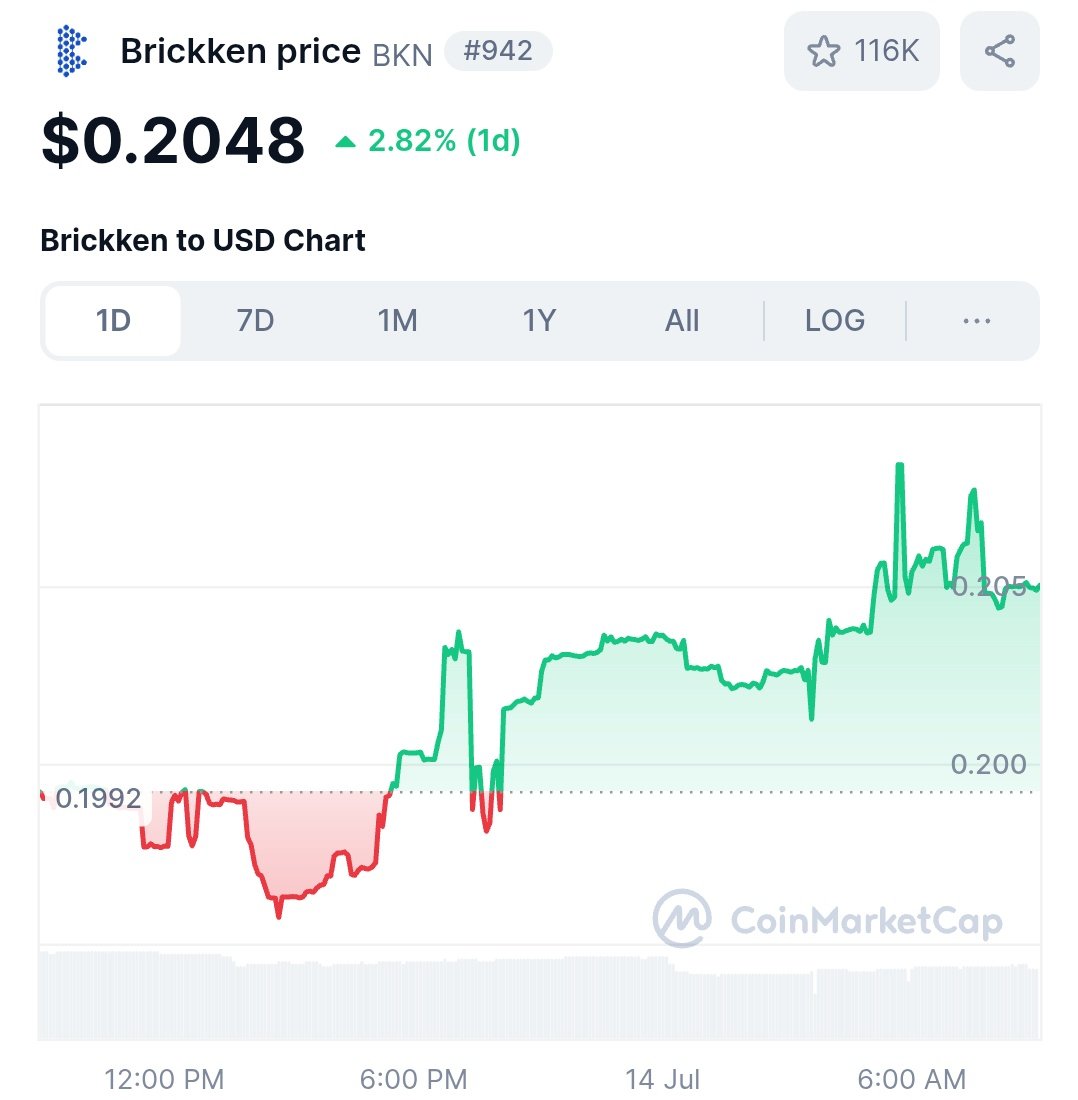Switch to the 1M chart range
Screen dimensions: 1078x1100
click(x=398, y=321)
